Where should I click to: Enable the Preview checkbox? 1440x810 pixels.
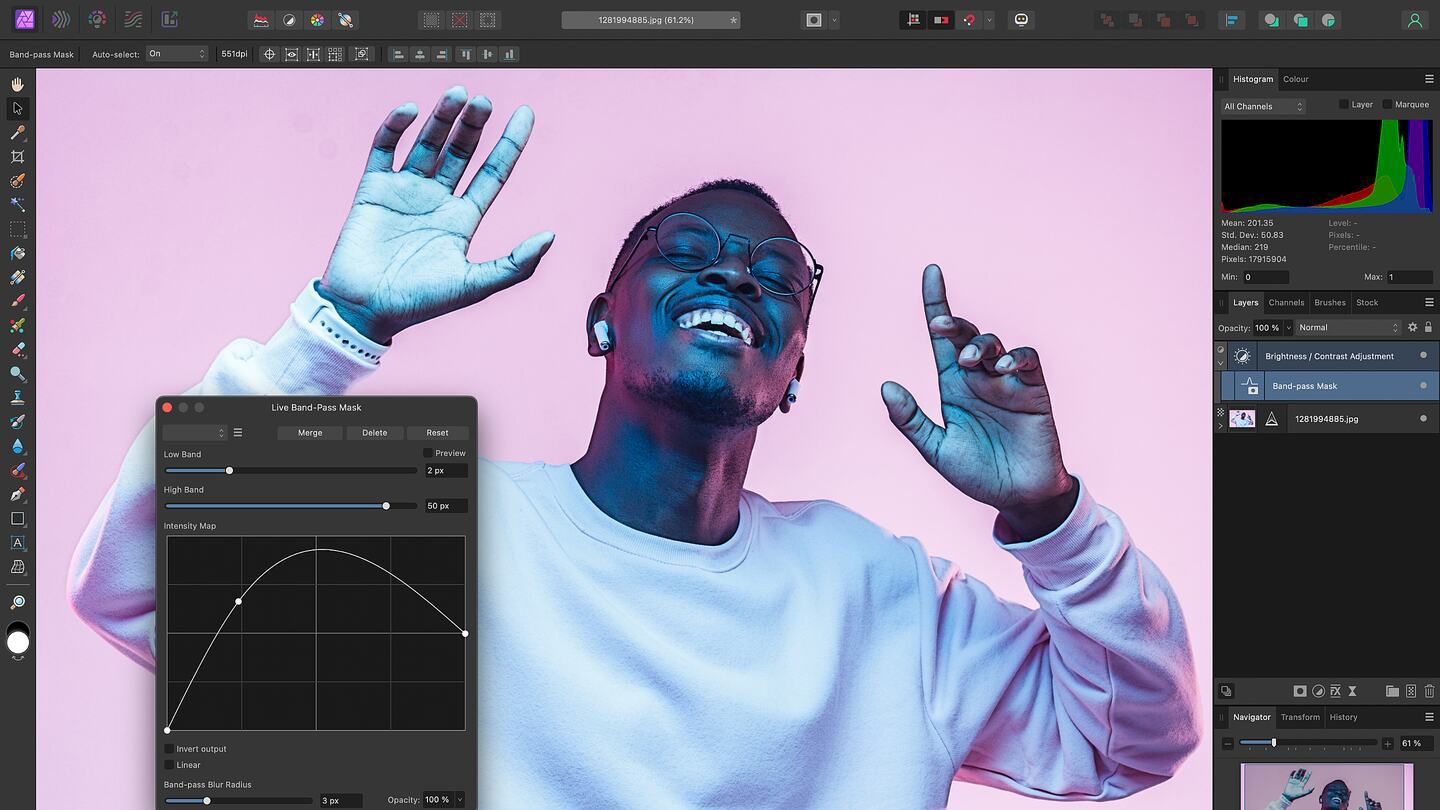point(428,453)
